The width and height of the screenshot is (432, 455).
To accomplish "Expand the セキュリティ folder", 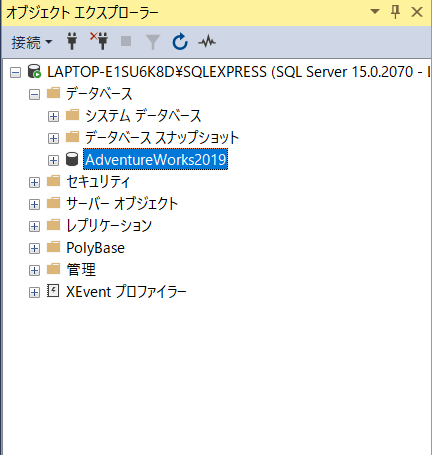I will point(34,182).
